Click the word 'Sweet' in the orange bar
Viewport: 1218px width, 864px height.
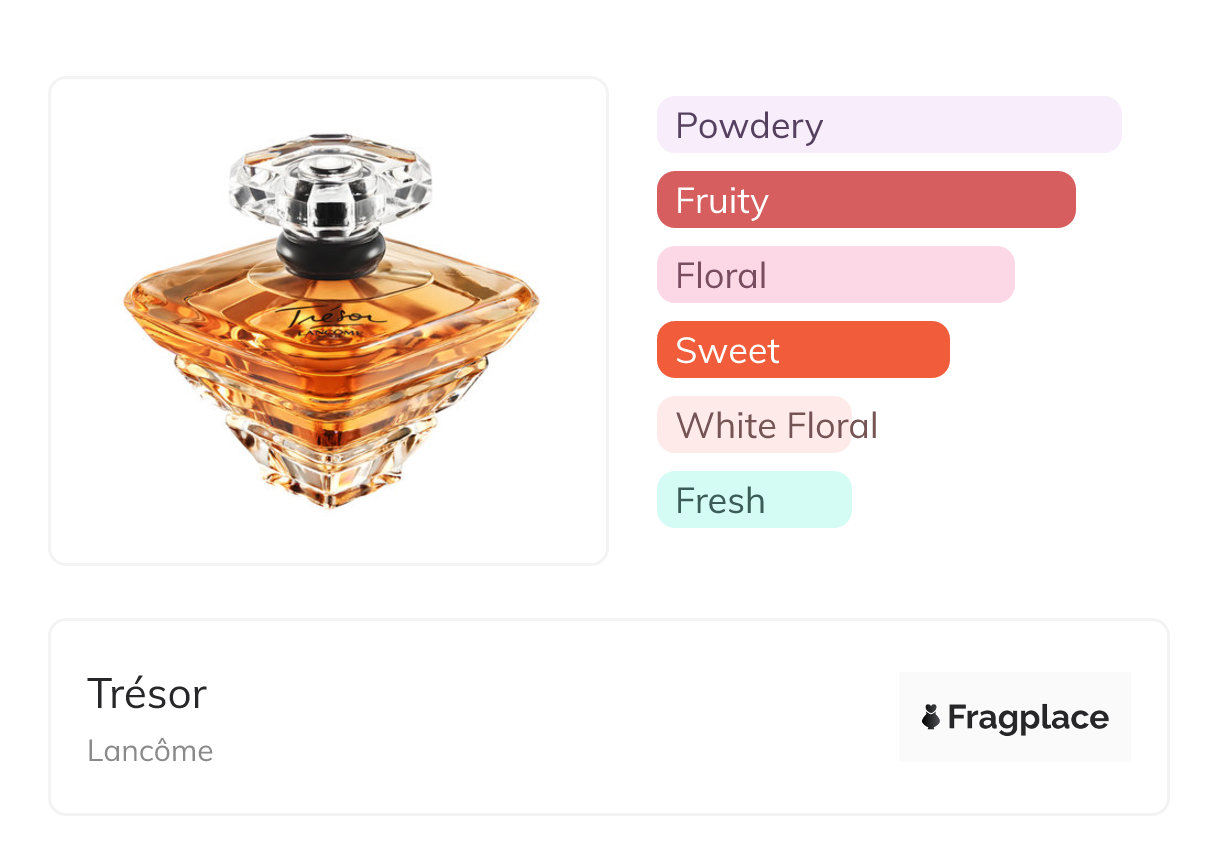727,351
